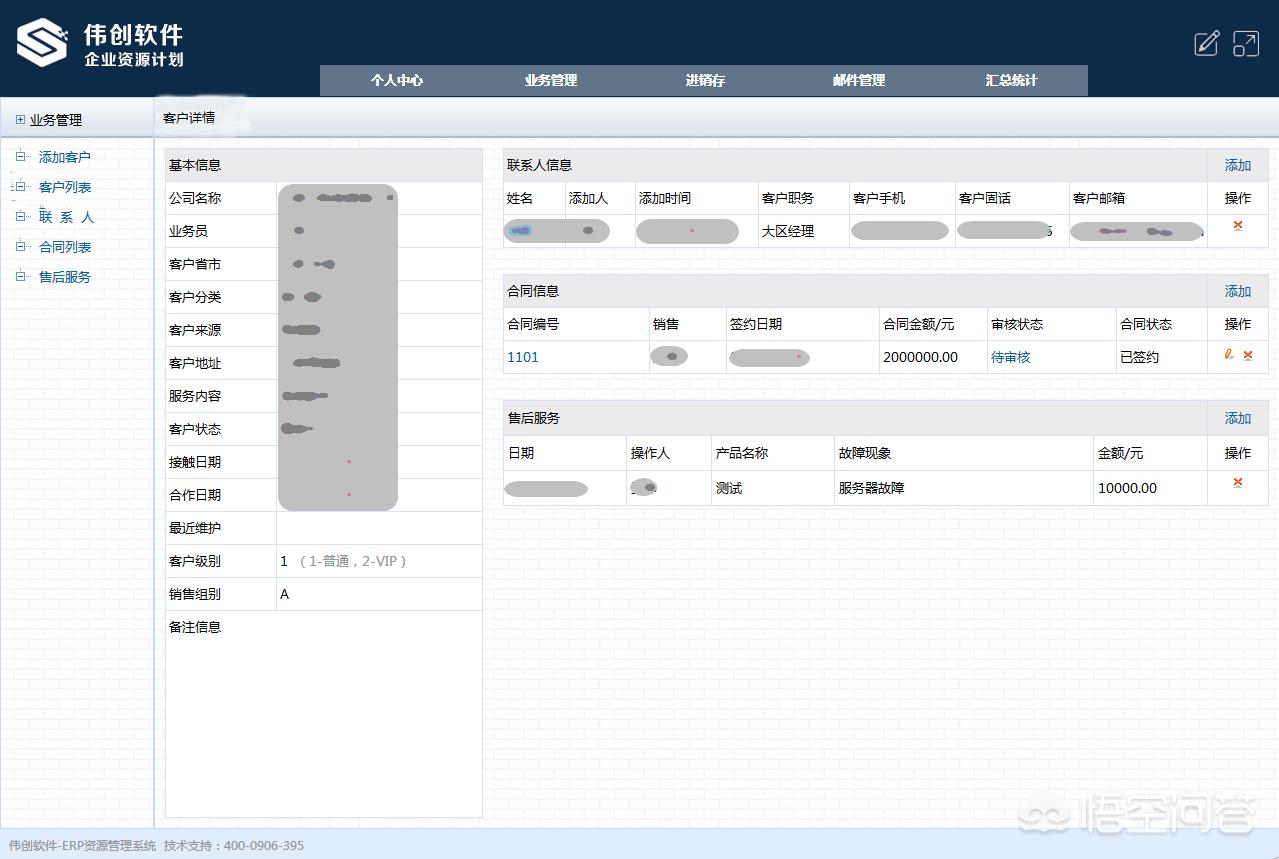Click the 大区经理 job title cell

click(788, 231)
